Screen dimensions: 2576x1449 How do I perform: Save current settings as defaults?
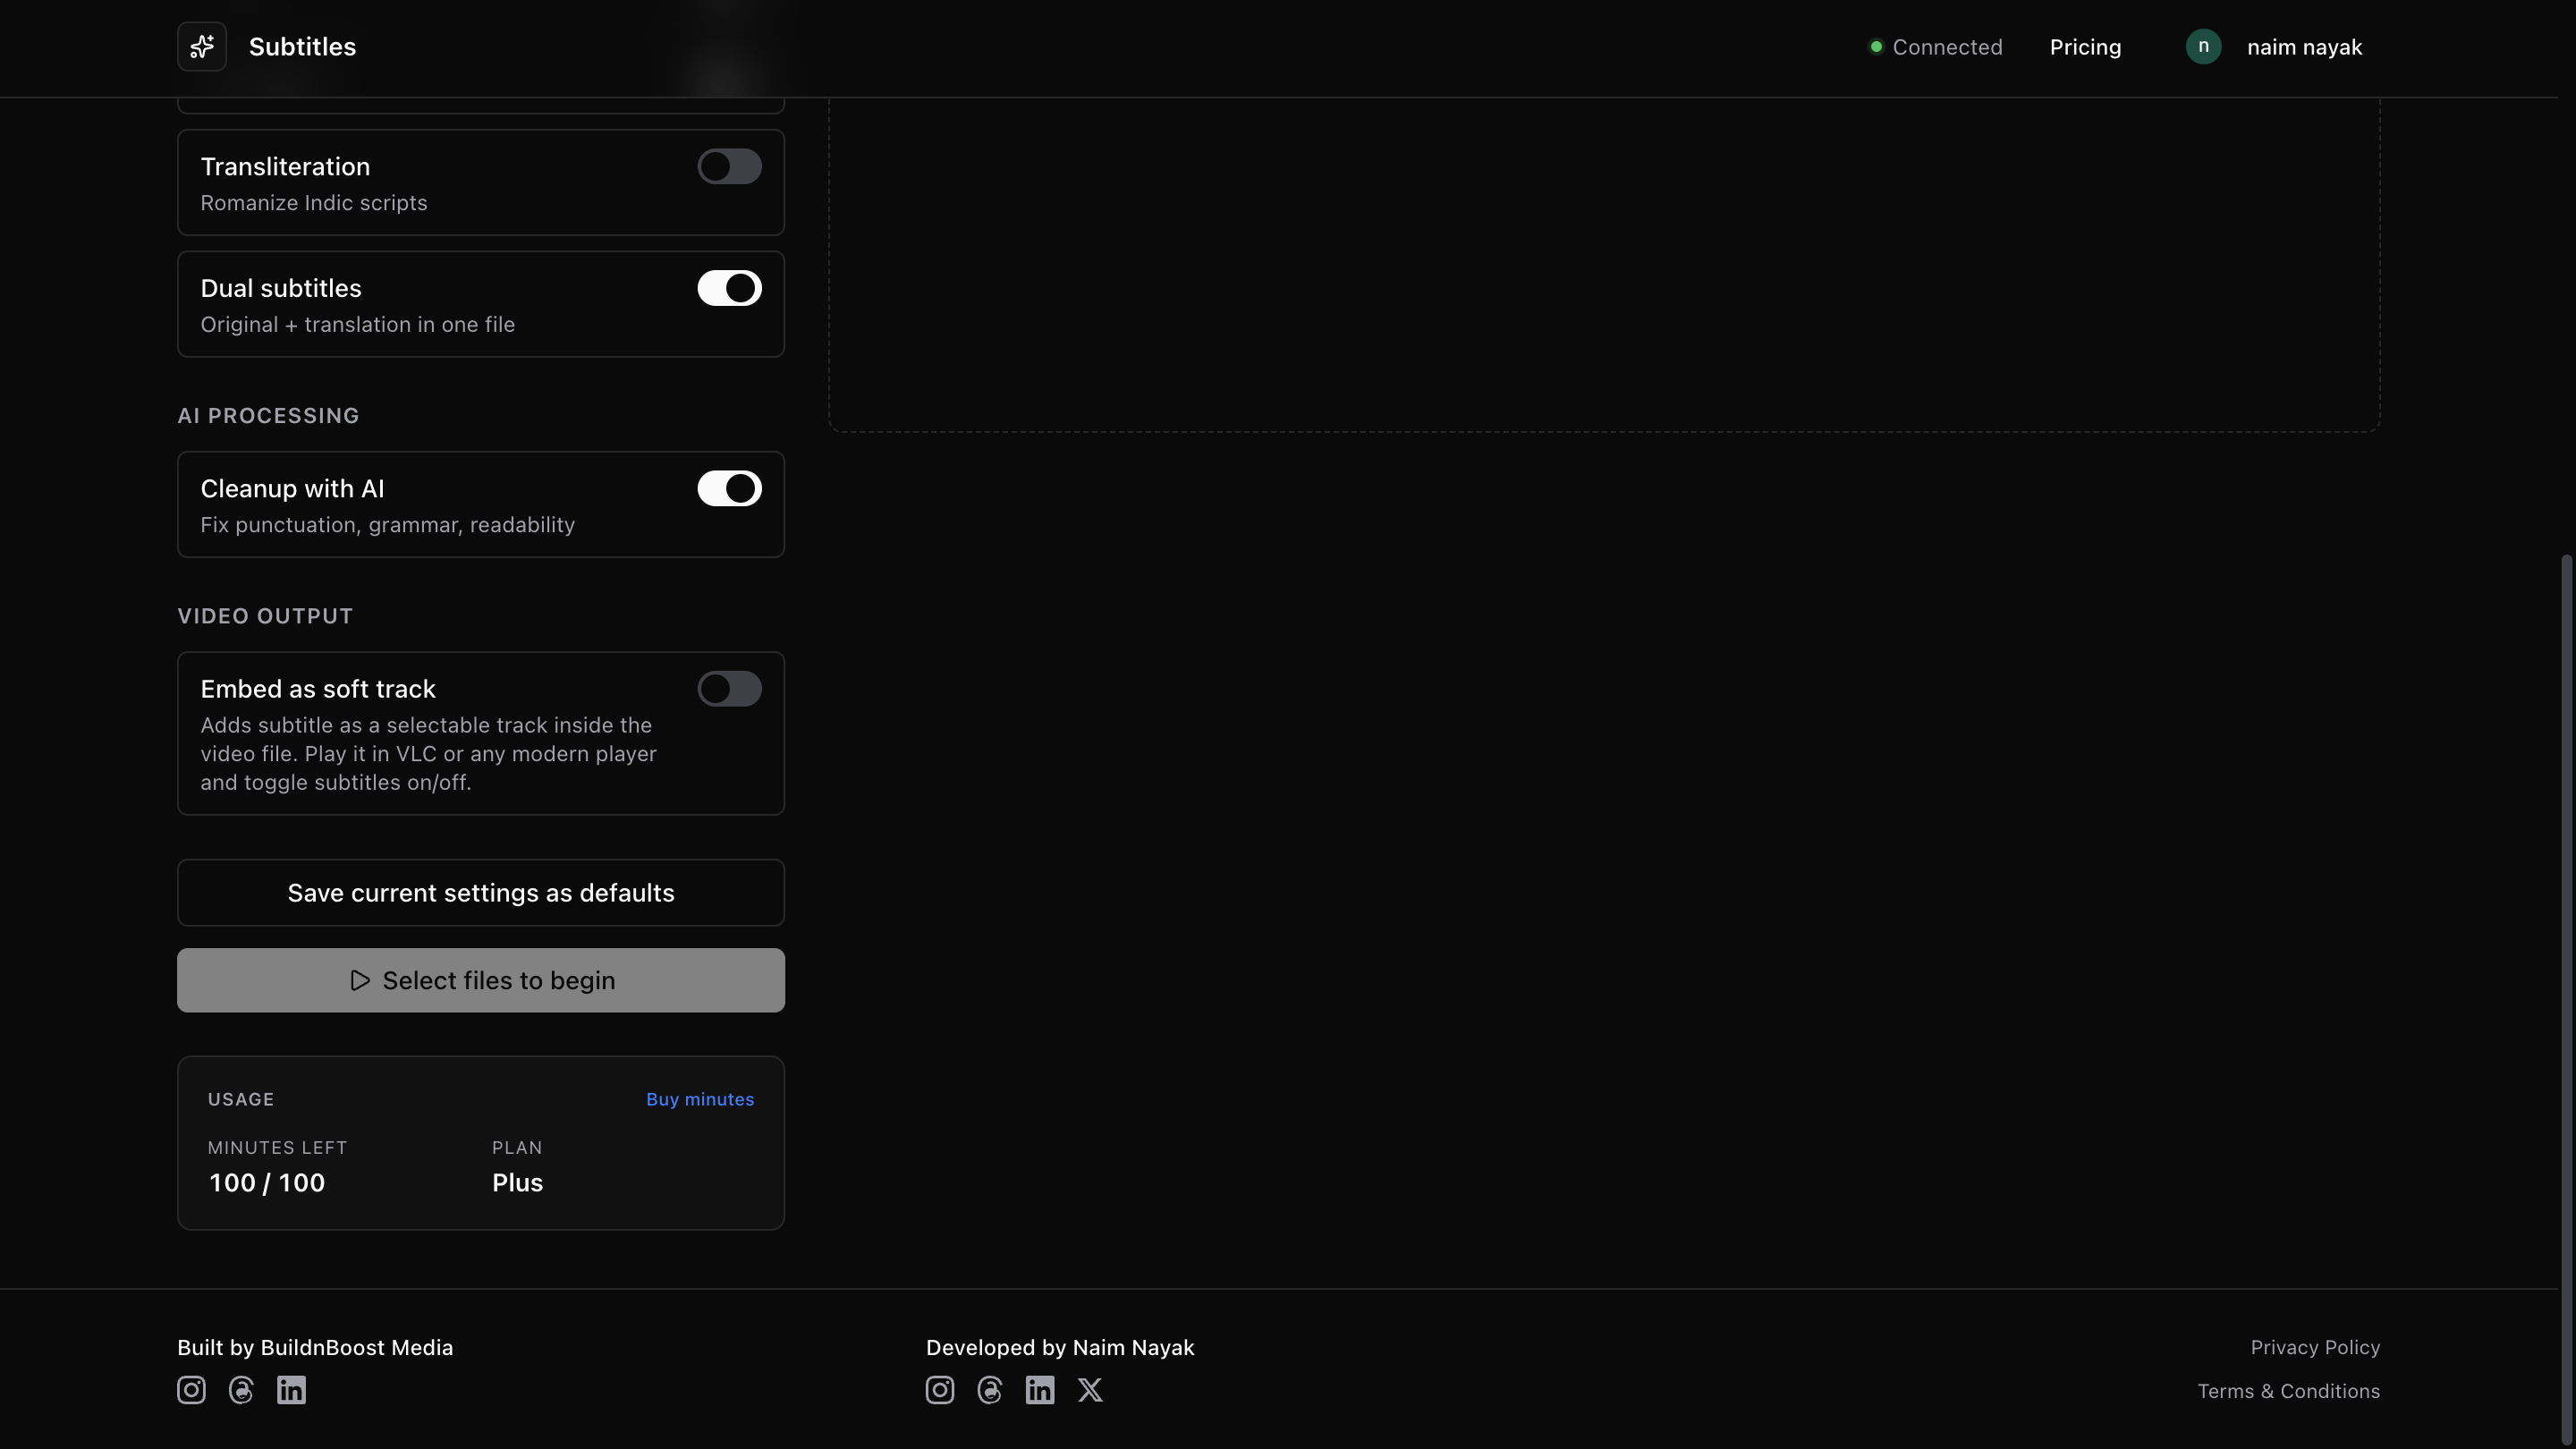[481, 893]
